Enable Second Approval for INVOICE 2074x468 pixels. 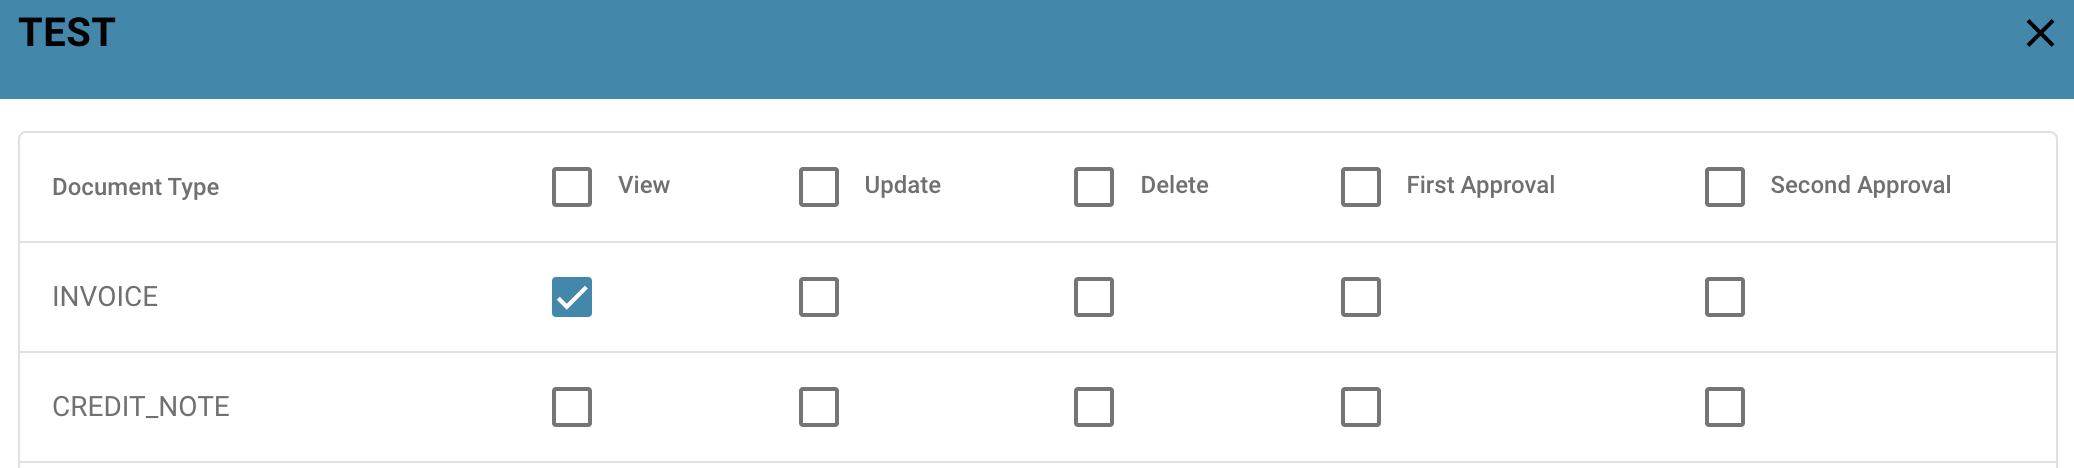pos(1725,297)
